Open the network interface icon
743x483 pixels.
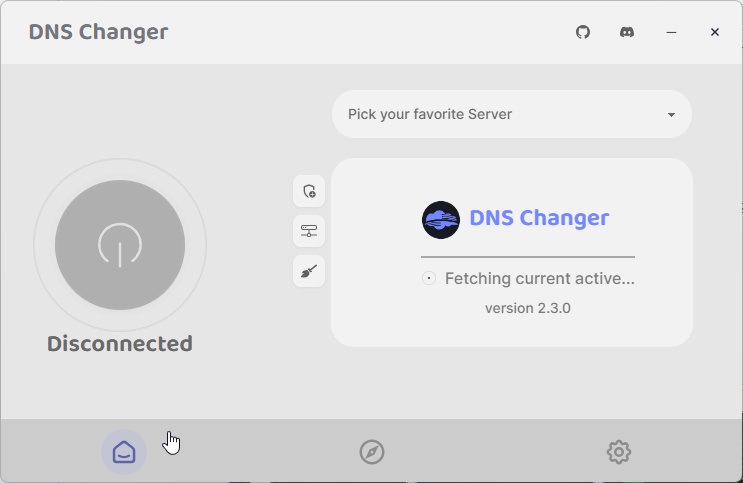pos(309,231)
